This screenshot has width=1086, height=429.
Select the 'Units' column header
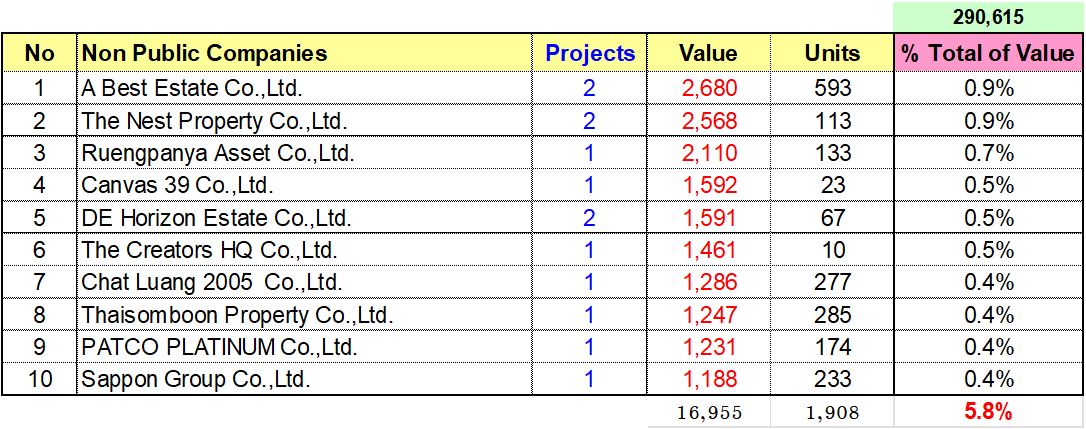(x=832, y=54)
